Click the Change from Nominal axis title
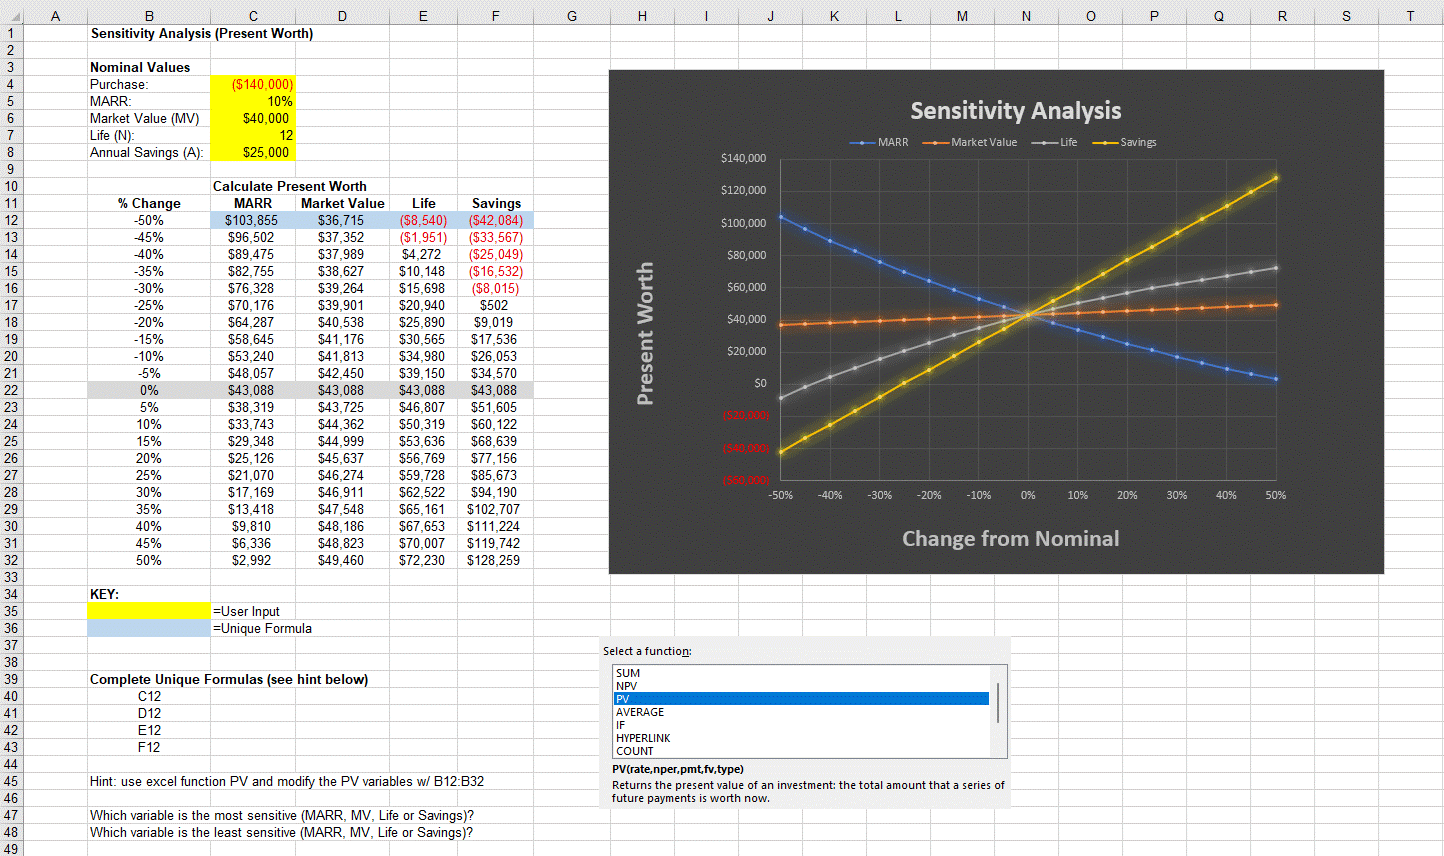The height and width of the screenshot is (856, 1444). 1010,538
